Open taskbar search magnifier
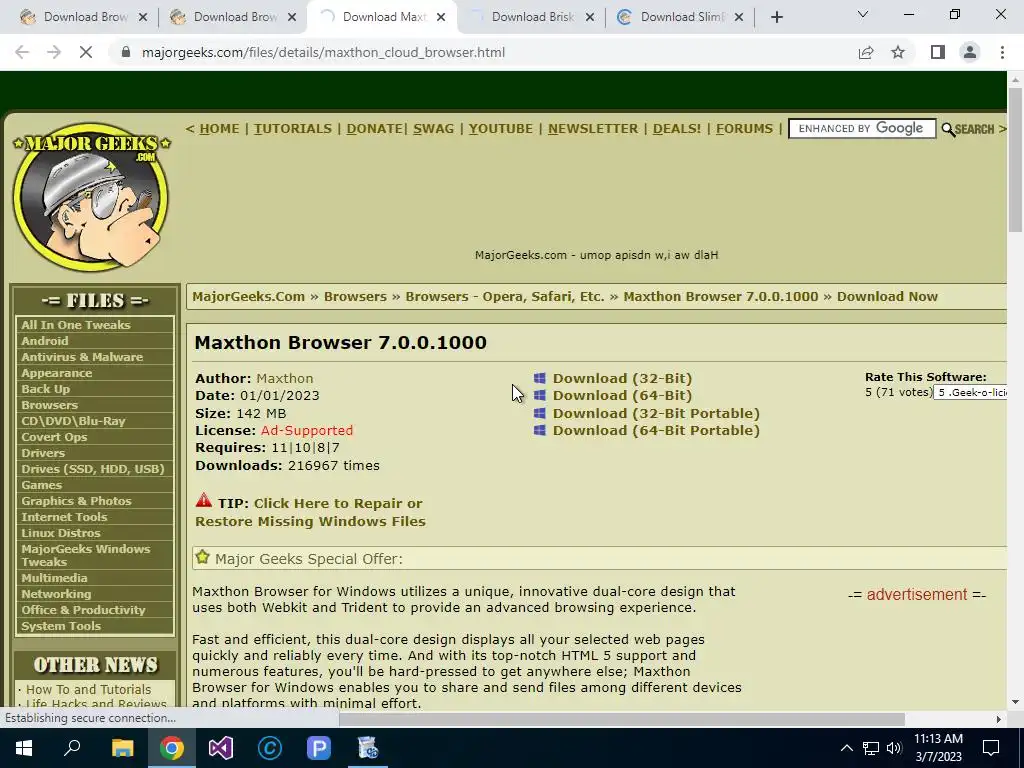The image size is (1024, 768). (x=72, y=748)
